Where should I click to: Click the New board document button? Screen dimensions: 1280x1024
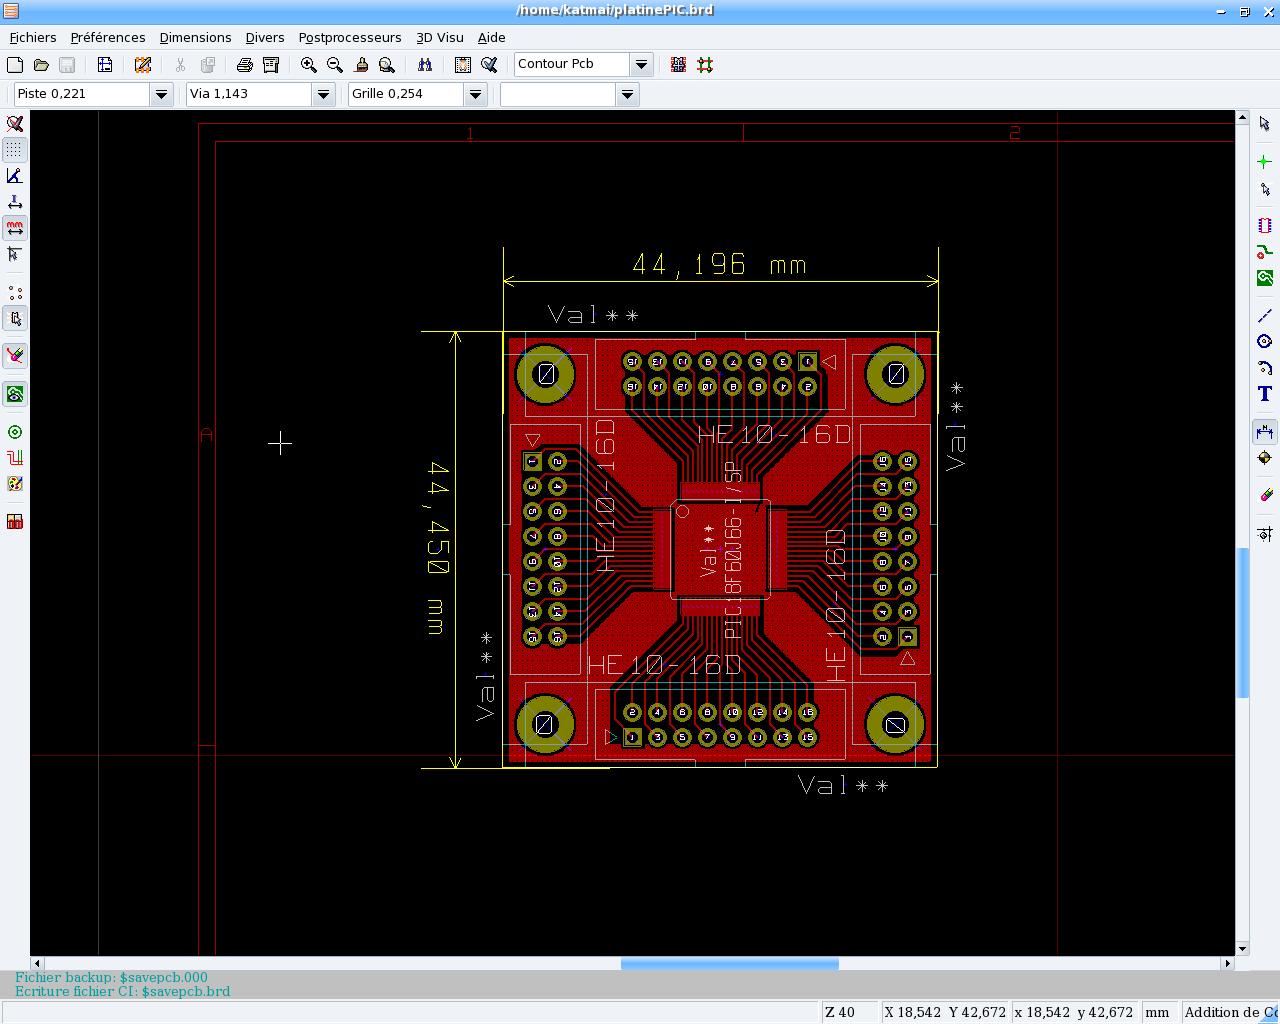pos(15,65)
